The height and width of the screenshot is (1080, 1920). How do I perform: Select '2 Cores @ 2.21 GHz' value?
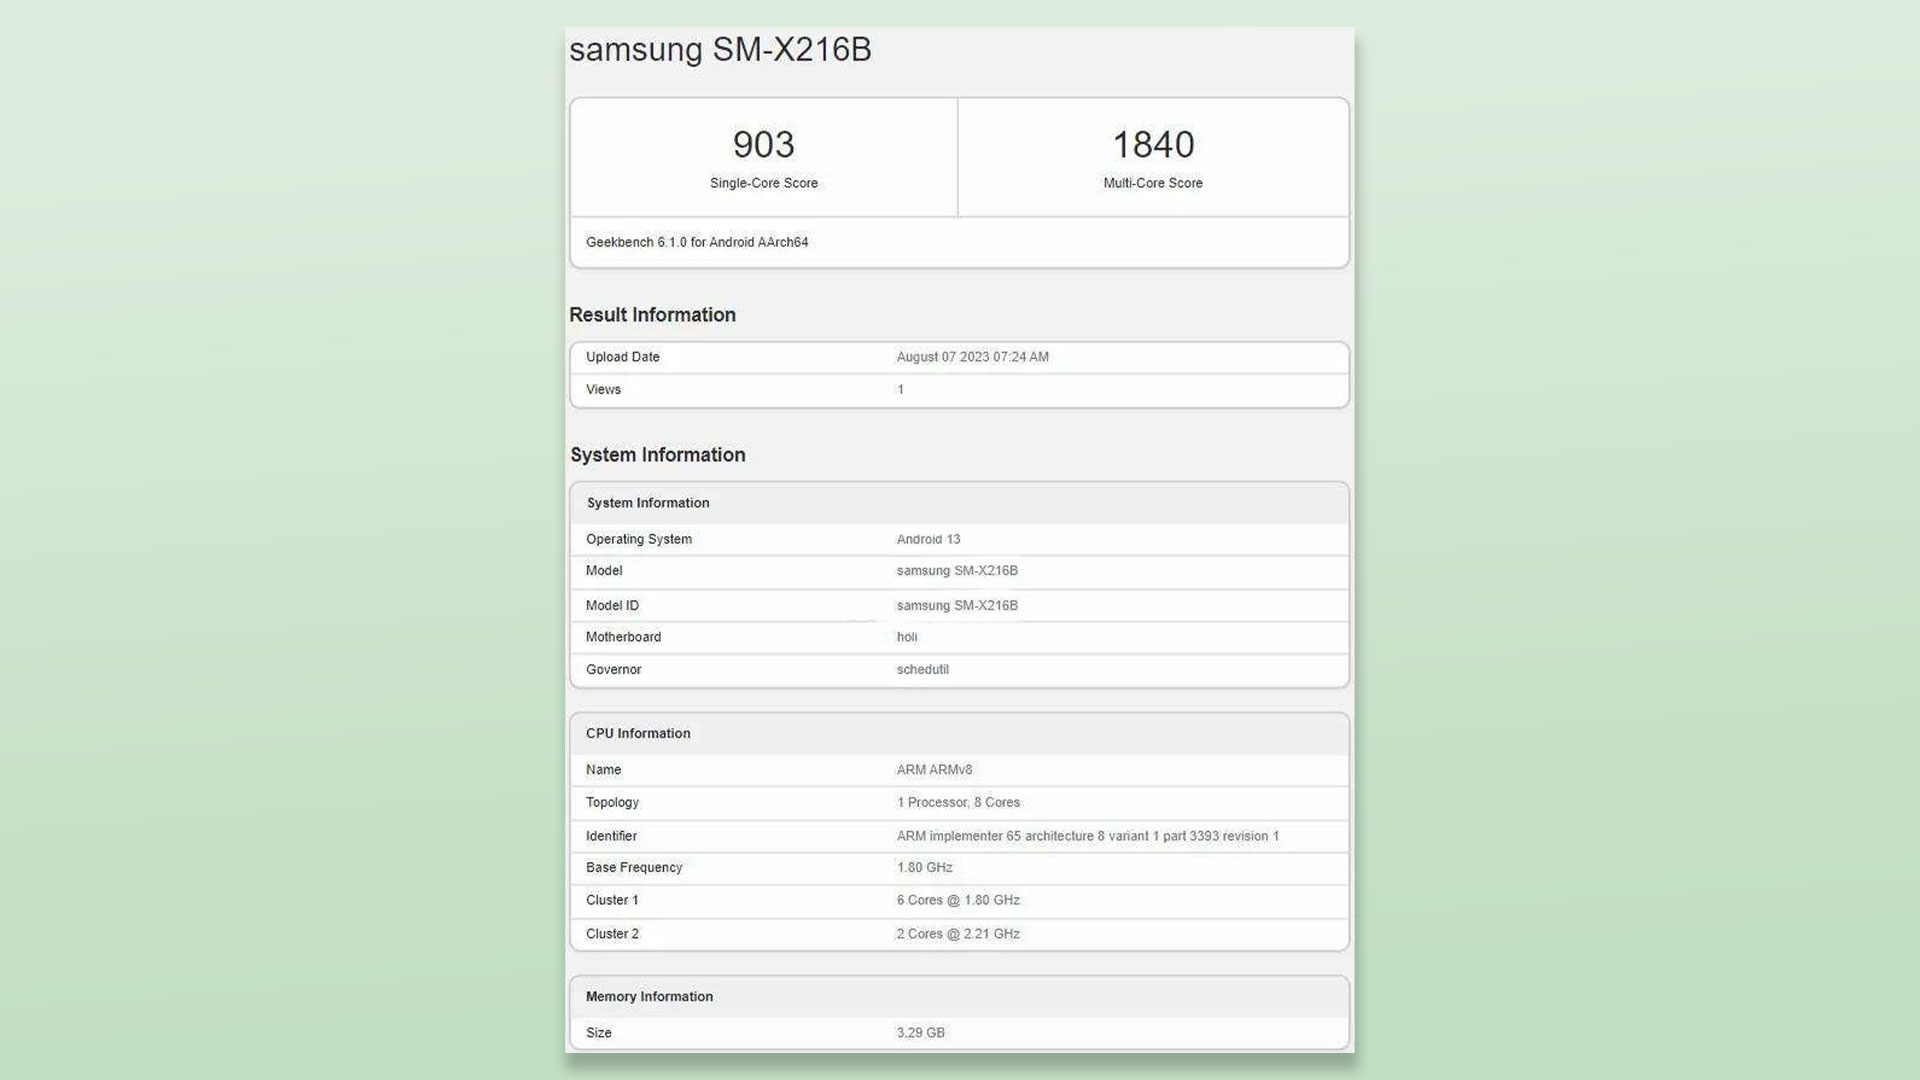pyautogui.click(x=958, y=934)
